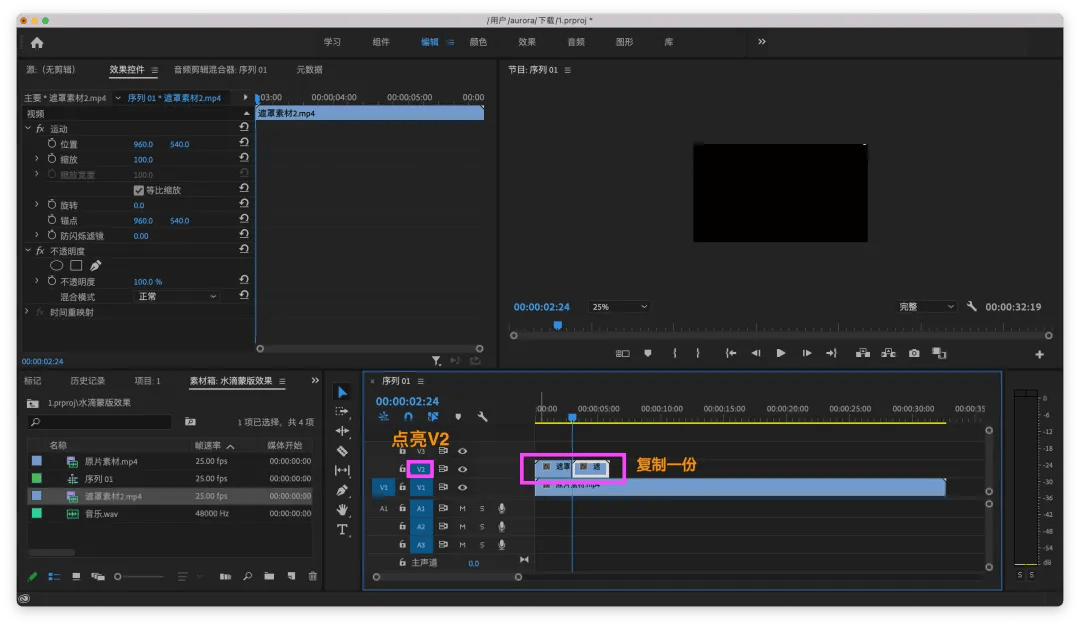
Task: Click the Program monitor playhead marker
Action: [x=558, y=325]
